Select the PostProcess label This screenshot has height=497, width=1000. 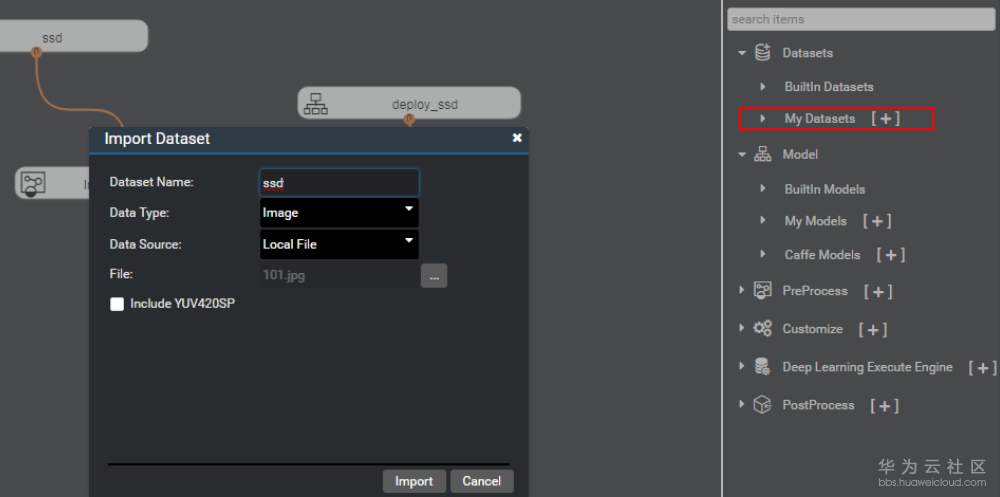click(818, 405)
